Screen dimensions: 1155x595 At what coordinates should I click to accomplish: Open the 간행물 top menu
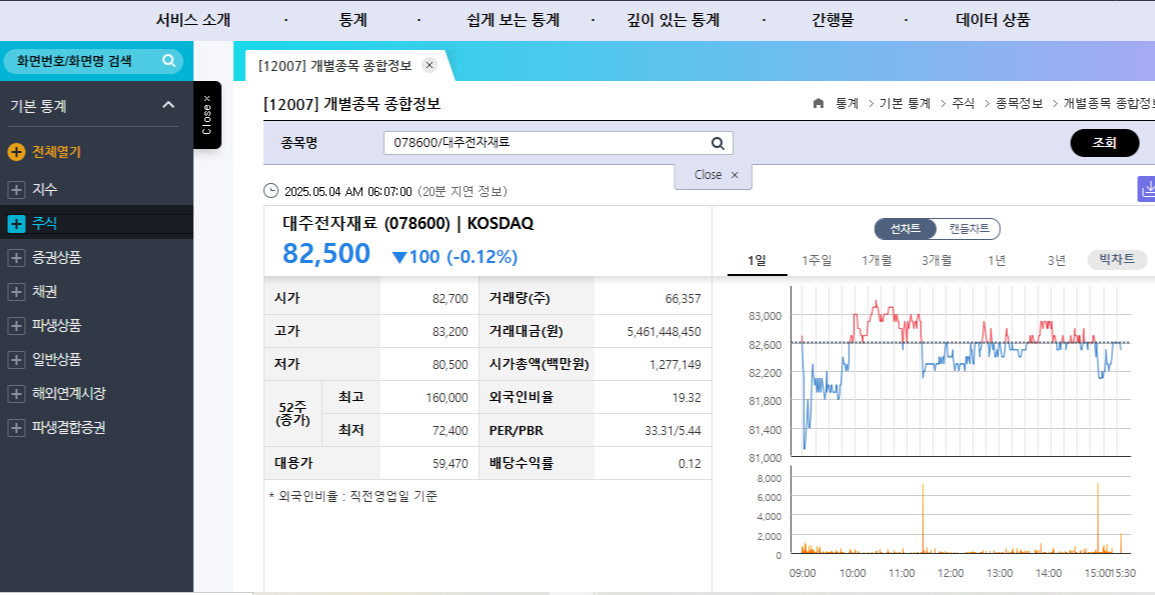(x=832, y=21)
